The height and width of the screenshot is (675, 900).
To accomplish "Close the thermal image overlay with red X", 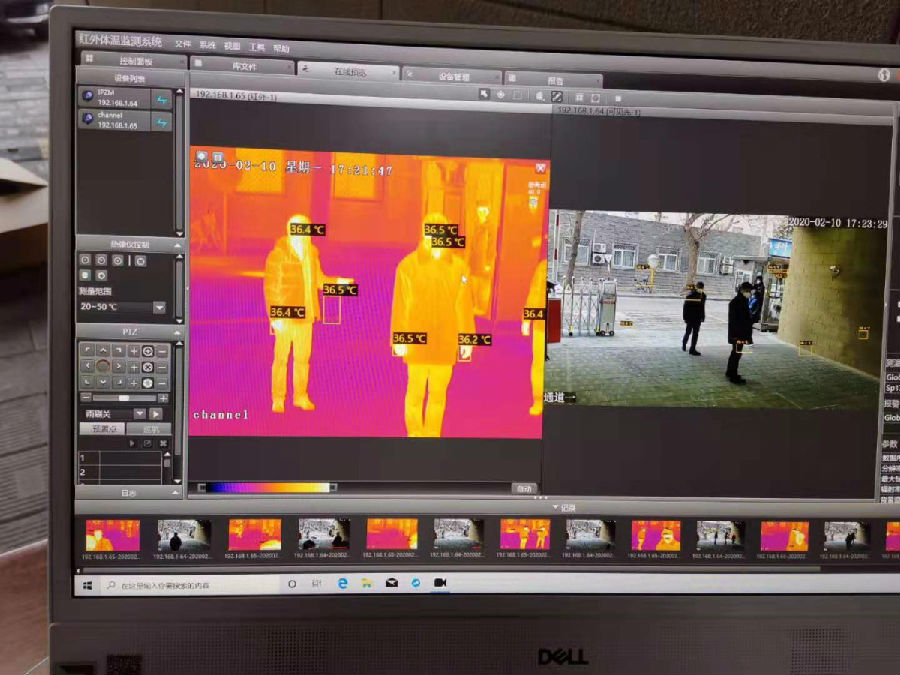I will 540,168.
